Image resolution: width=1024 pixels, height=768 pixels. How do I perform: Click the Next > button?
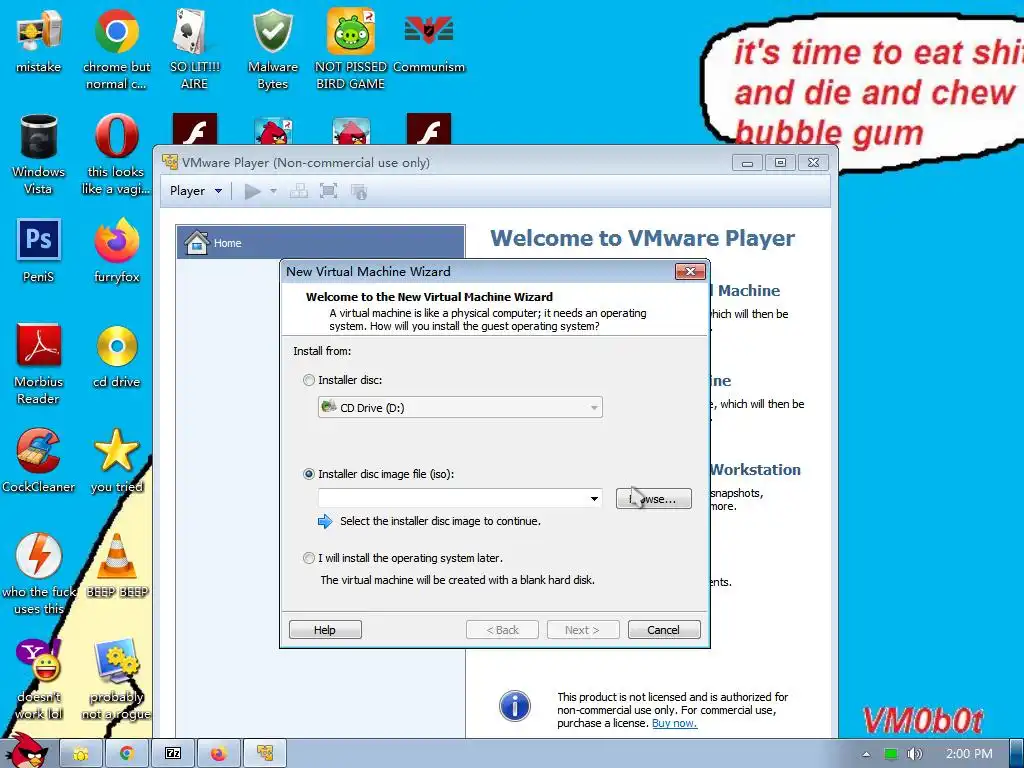click(582, 630)
